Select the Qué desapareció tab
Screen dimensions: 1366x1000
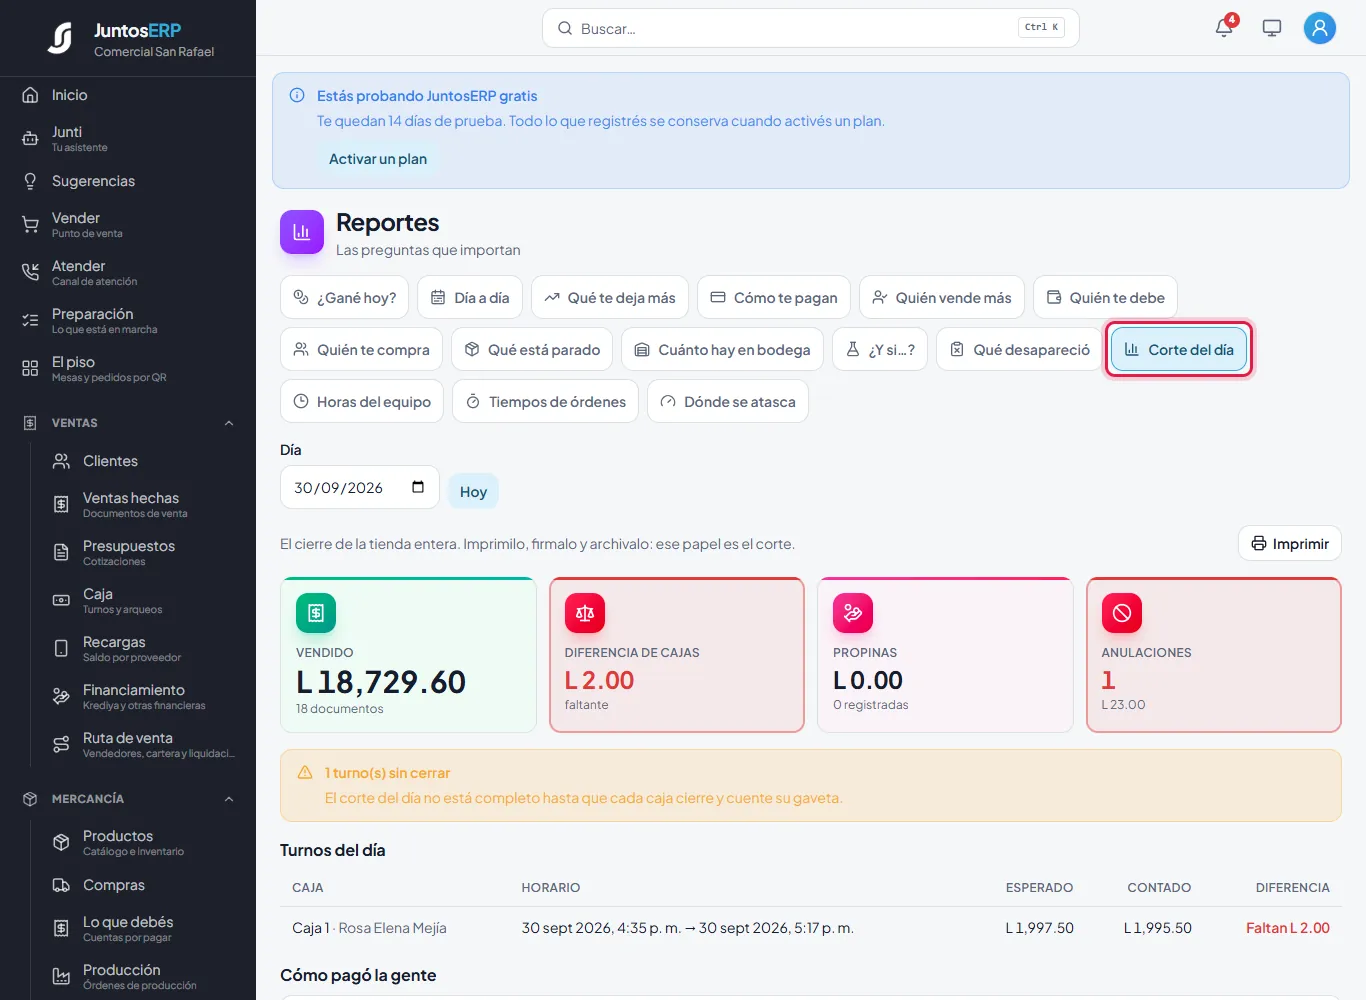click(x=1020, y=349)
